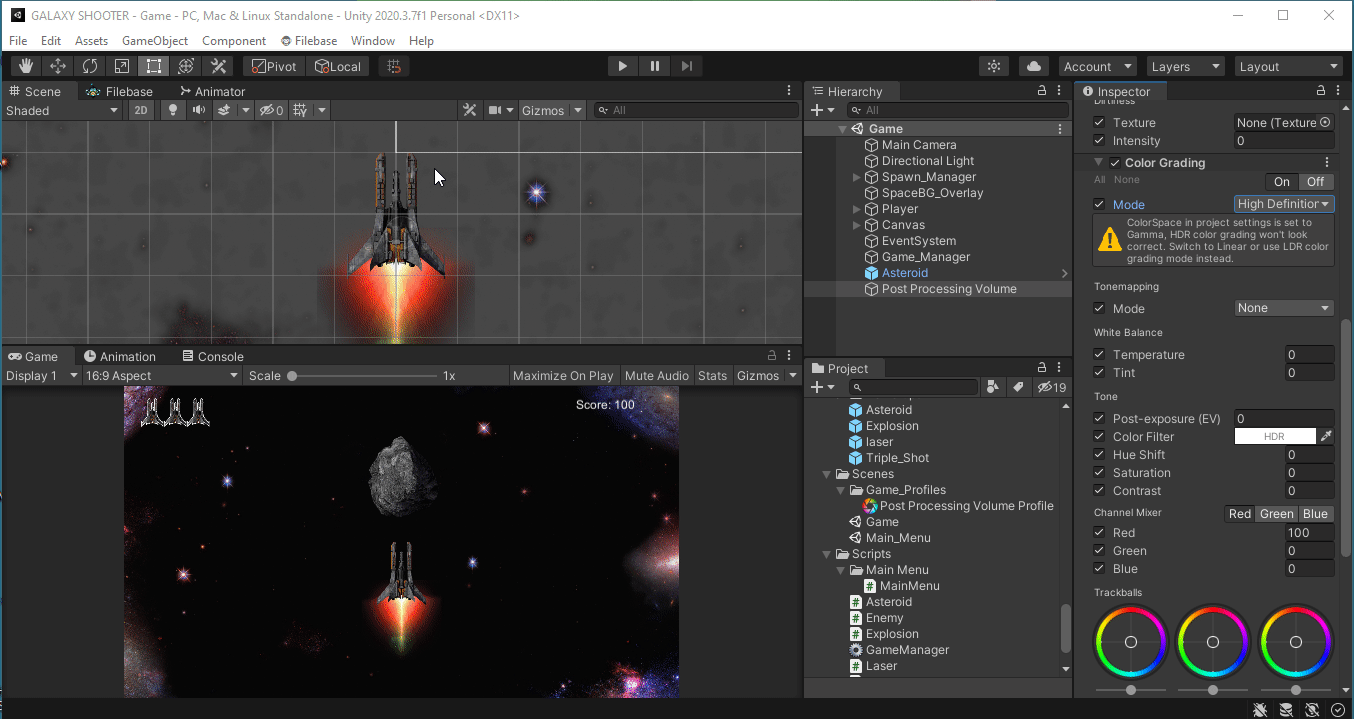Viewport: 1354px width, 719px height.
Task: Toggle scene audio speaker icon
Action: click(199, 110)
